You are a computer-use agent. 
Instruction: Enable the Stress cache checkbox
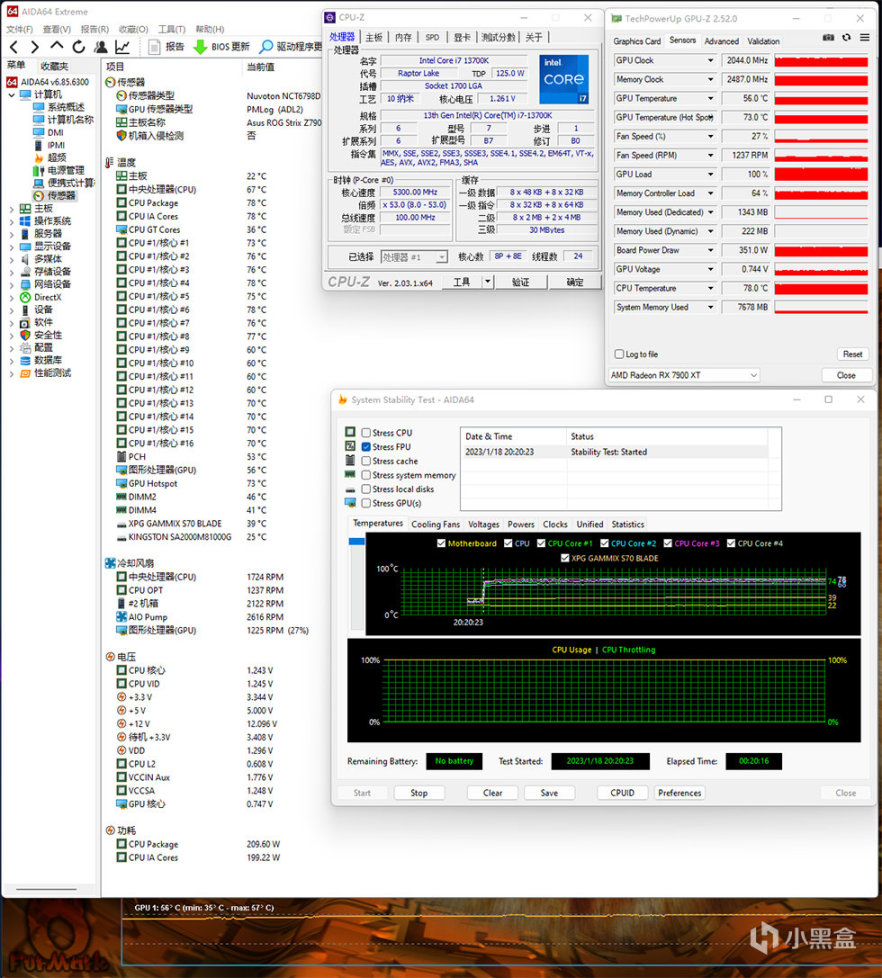pyautogui.click(x=366, y=461)
